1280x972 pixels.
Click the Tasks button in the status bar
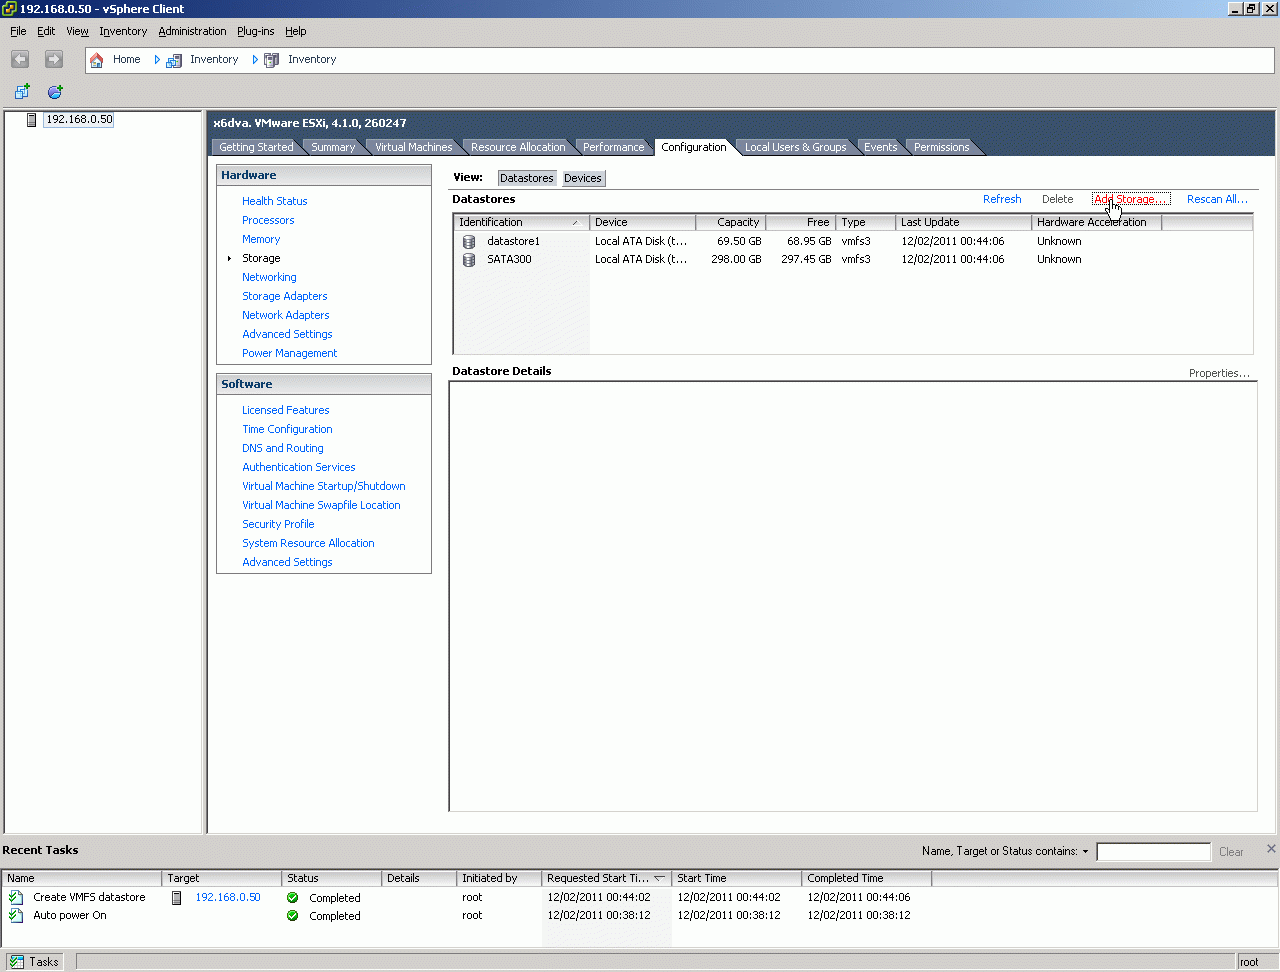[35, 962]
